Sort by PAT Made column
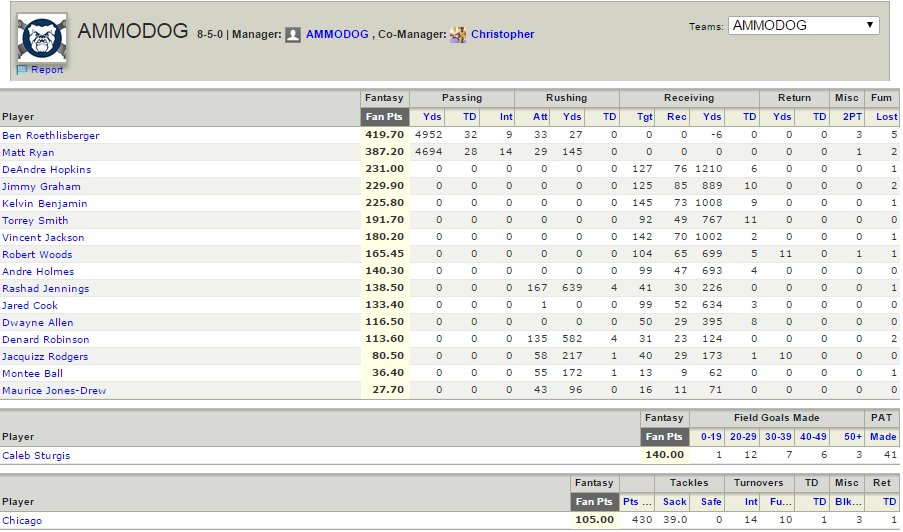 883,437
